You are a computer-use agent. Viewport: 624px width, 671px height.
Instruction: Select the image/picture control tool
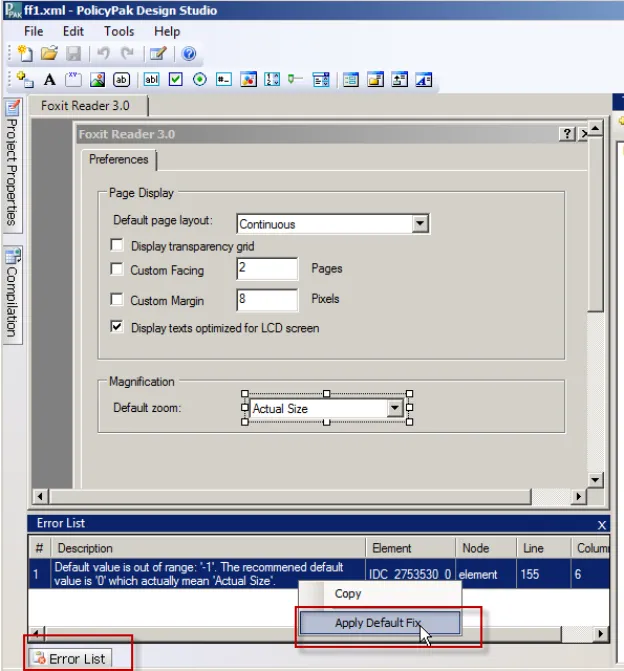pyautogui.click(x=97, y=80)
